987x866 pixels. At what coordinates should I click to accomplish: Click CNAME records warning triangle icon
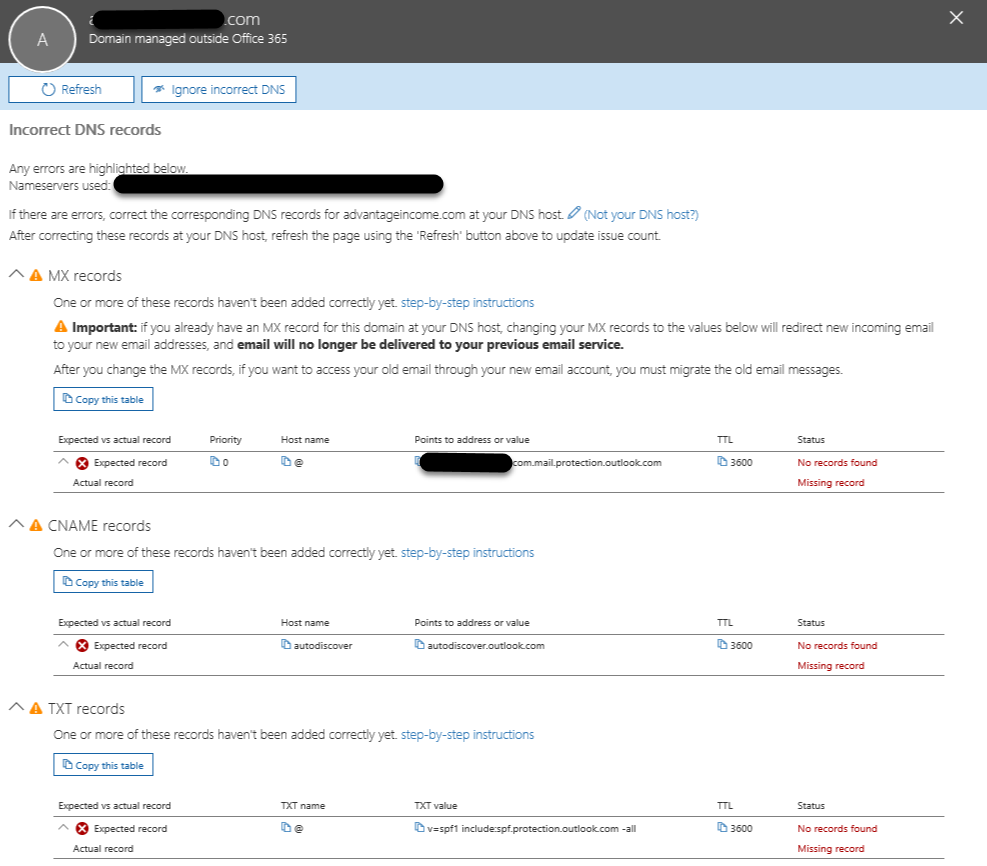[36, 526]
